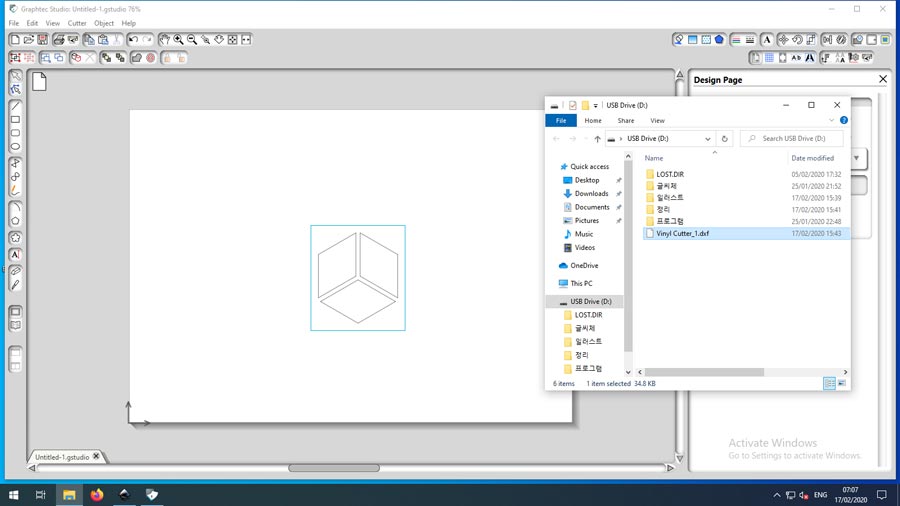
Task: Open the Design Page dropdown arrow
Action: [856, 158]
